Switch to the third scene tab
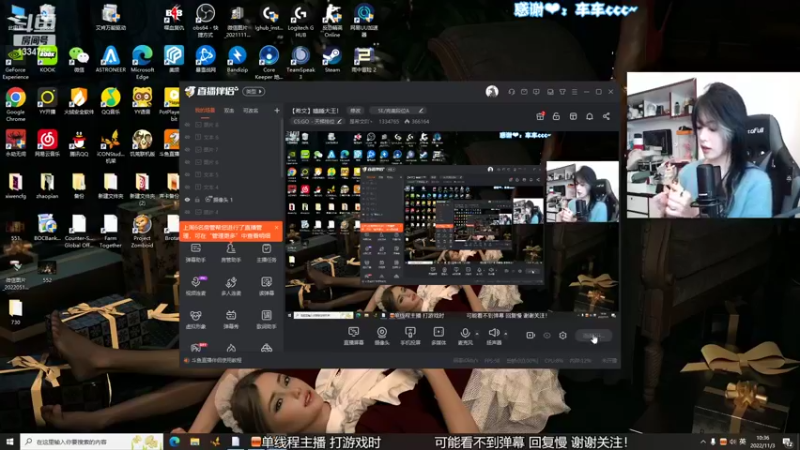Viewport: 800px width, 450px height. pos(251,110)
